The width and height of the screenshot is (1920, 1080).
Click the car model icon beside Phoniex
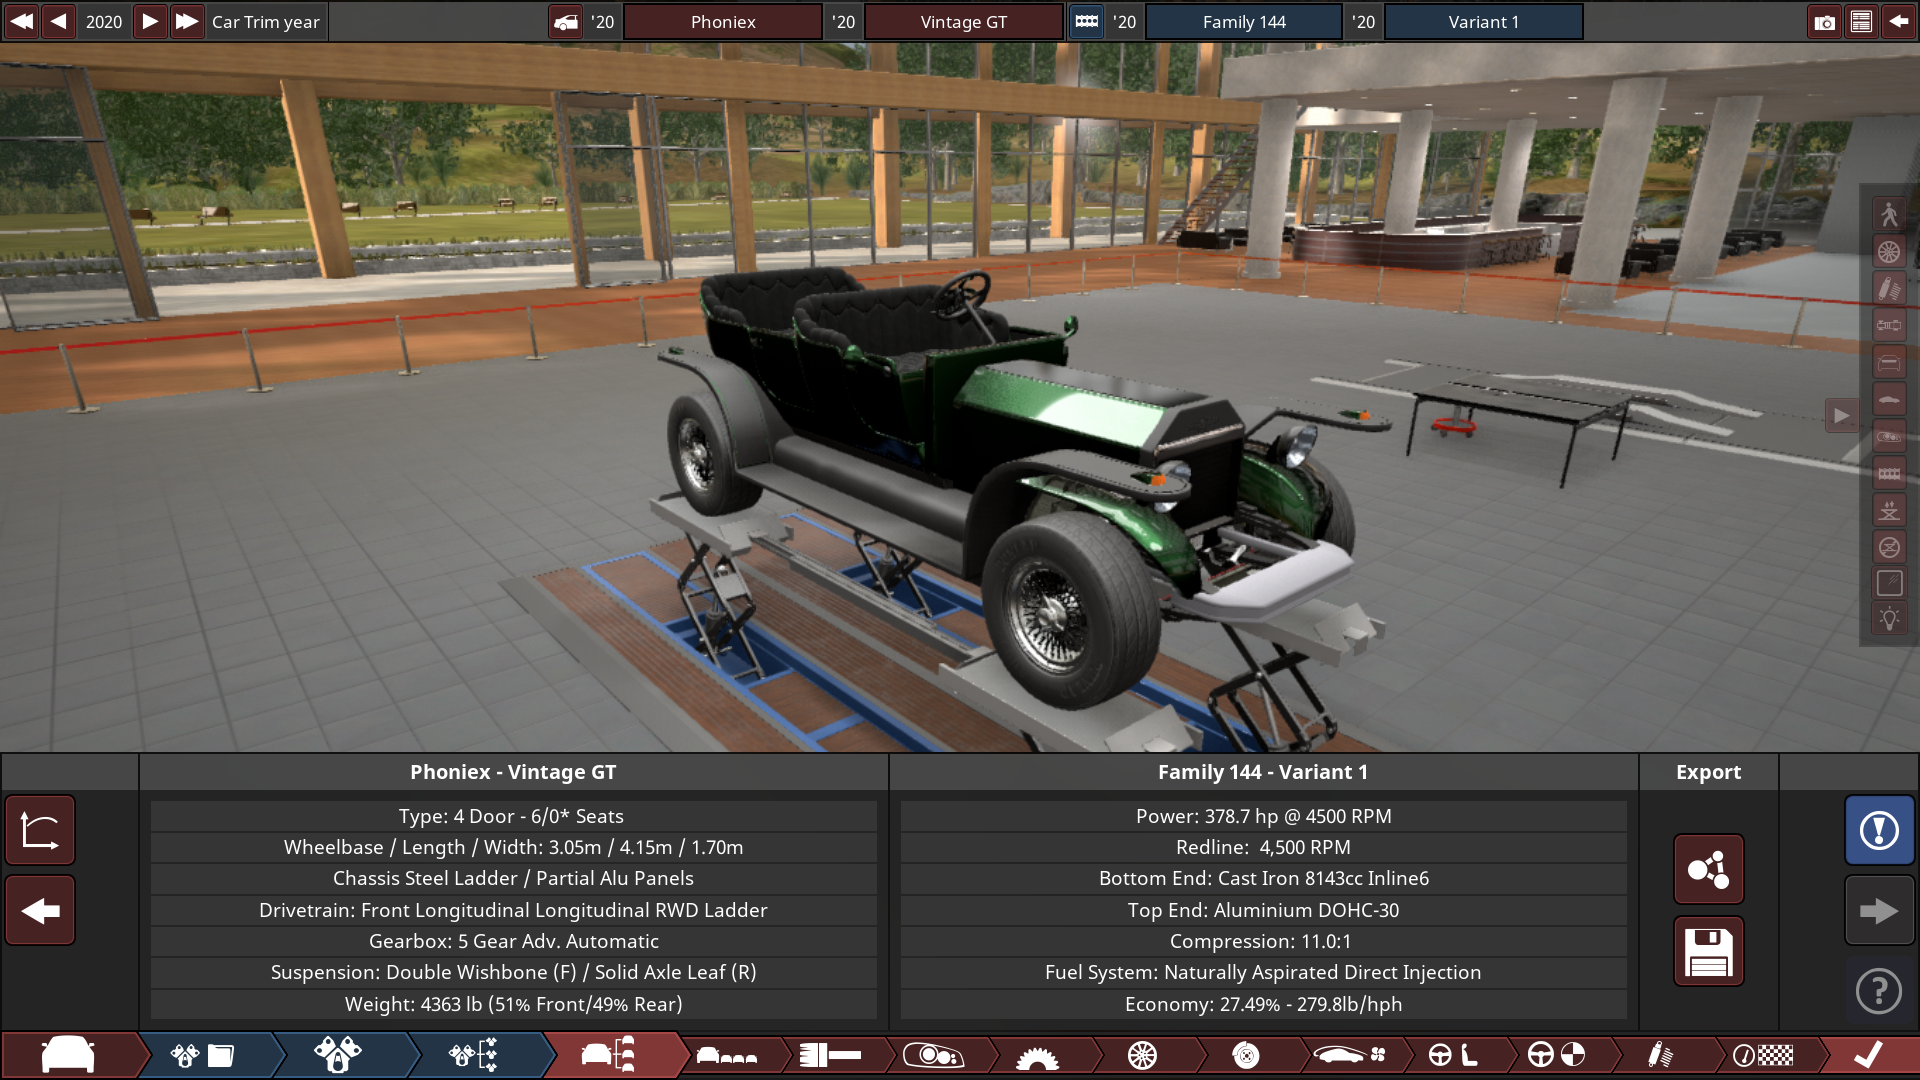pyautogui.click(x=566, y=22)
